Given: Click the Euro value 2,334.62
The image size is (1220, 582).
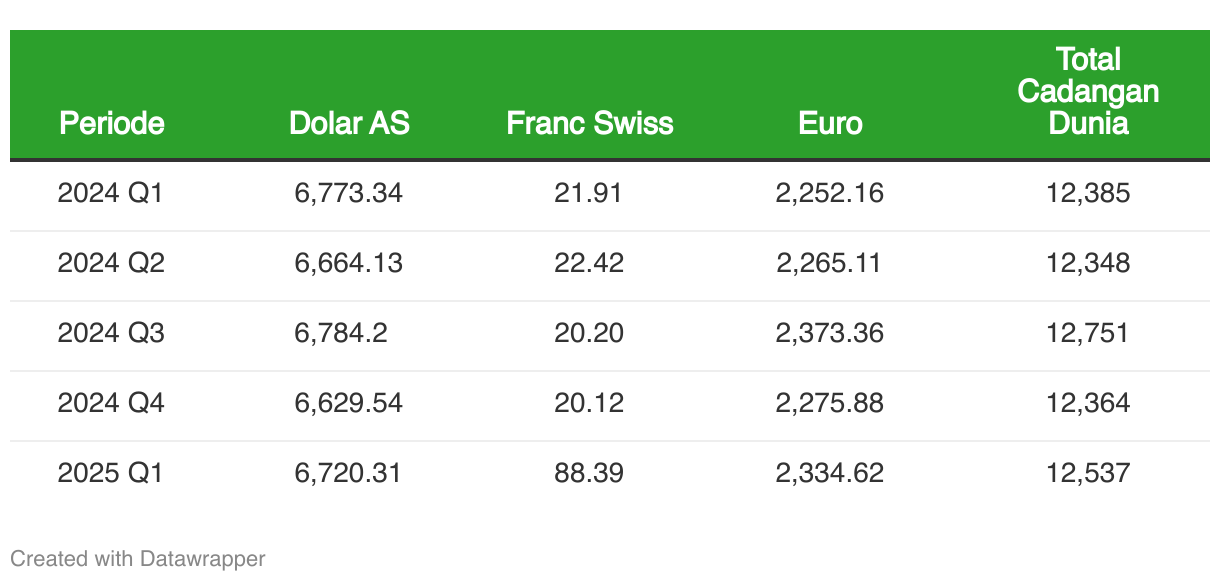Looking at the screenshot, I should tap(829, 473).
